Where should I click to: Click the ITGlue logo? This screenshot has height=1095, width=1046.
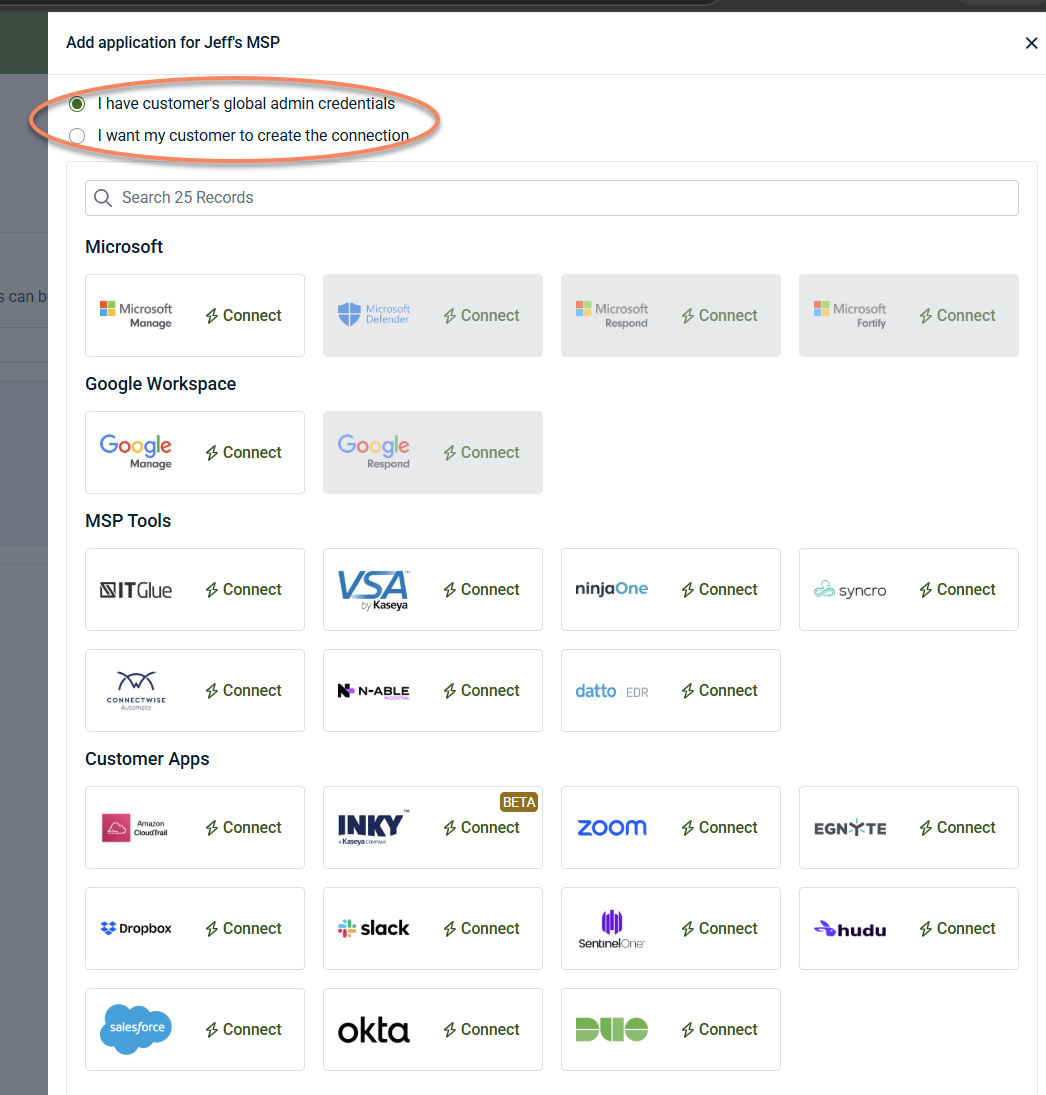coord(136,590)
